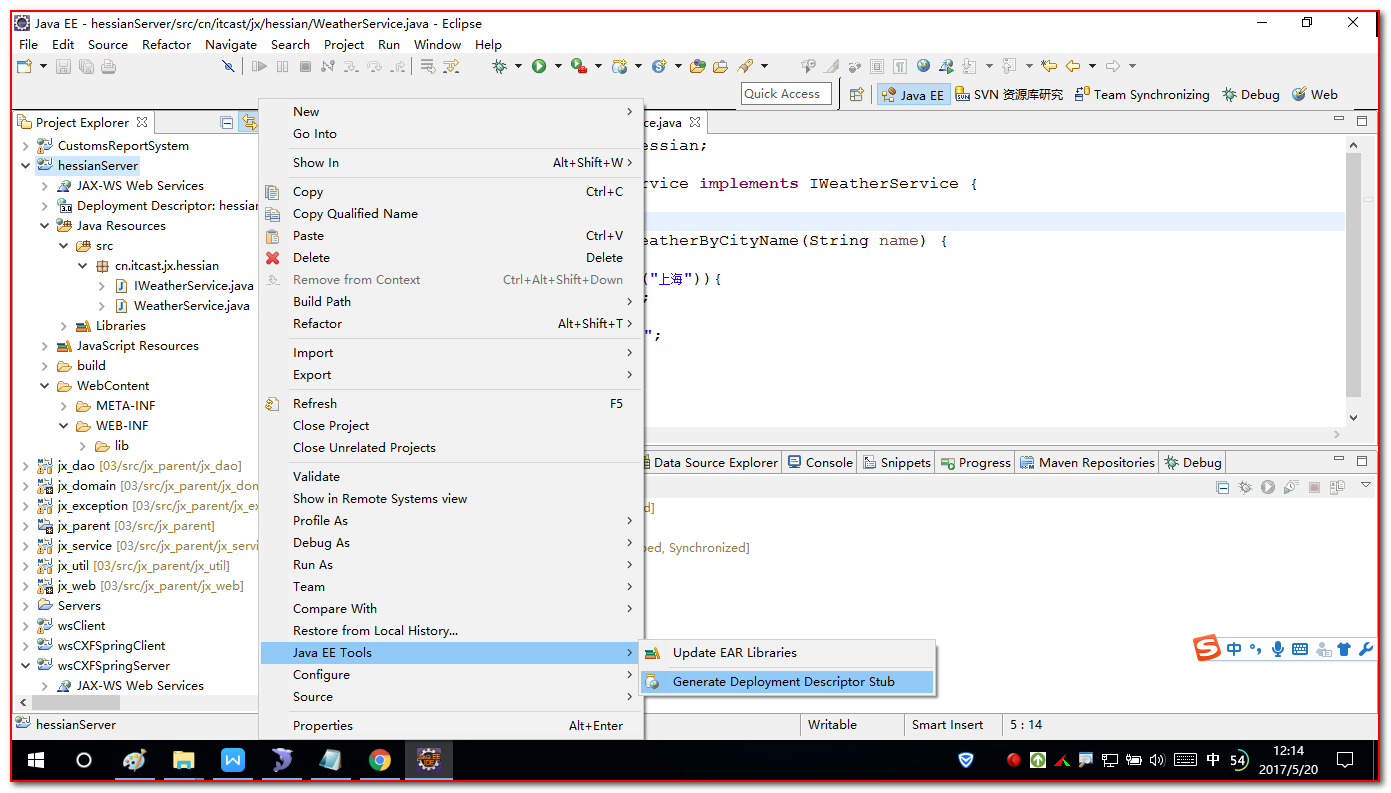Select the Progress tab
The image size is (1391, 793).
point(975,462)
